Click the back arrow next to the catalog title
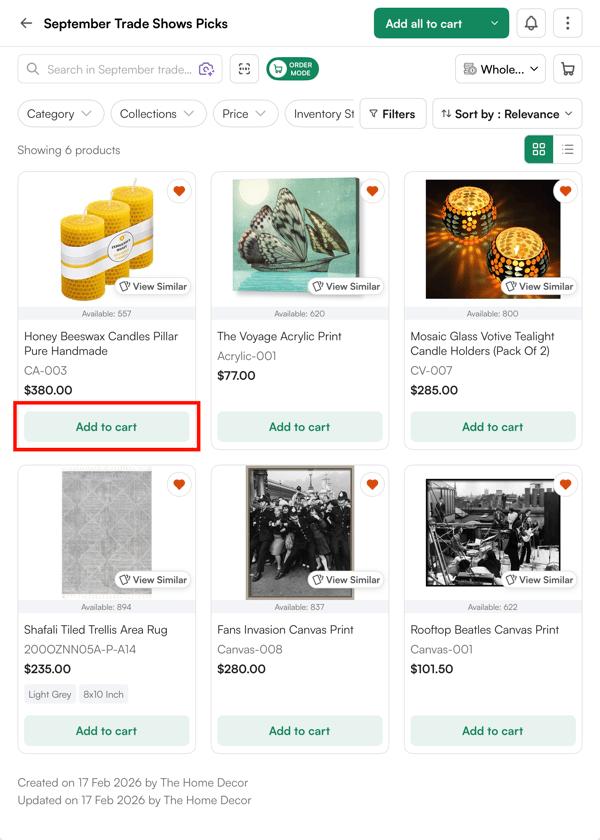 (x=25, y=22)
